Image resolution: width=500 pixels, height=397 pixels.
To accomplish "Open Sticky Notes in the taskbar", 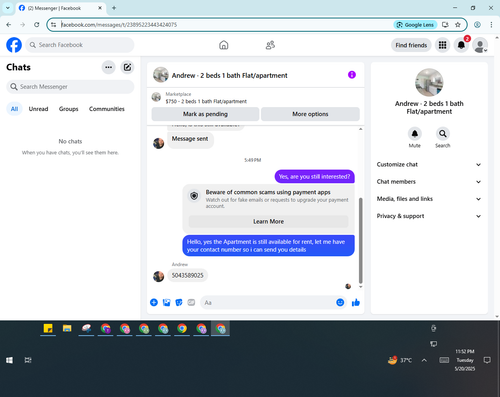I will (48, 329).
